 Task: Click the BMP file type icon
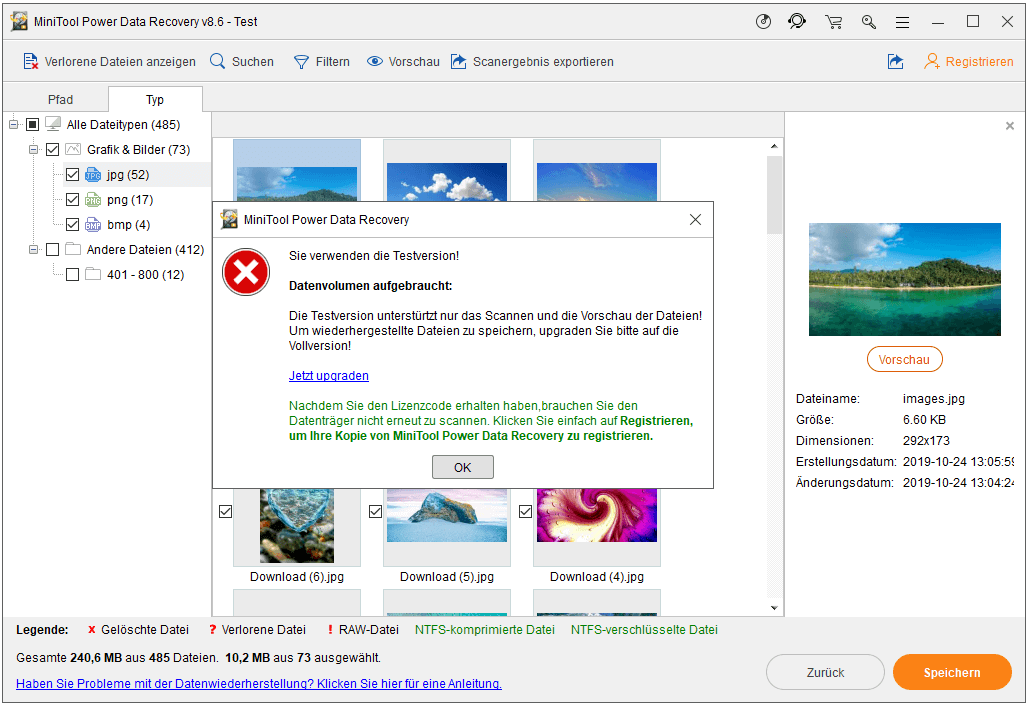point(93,224)
